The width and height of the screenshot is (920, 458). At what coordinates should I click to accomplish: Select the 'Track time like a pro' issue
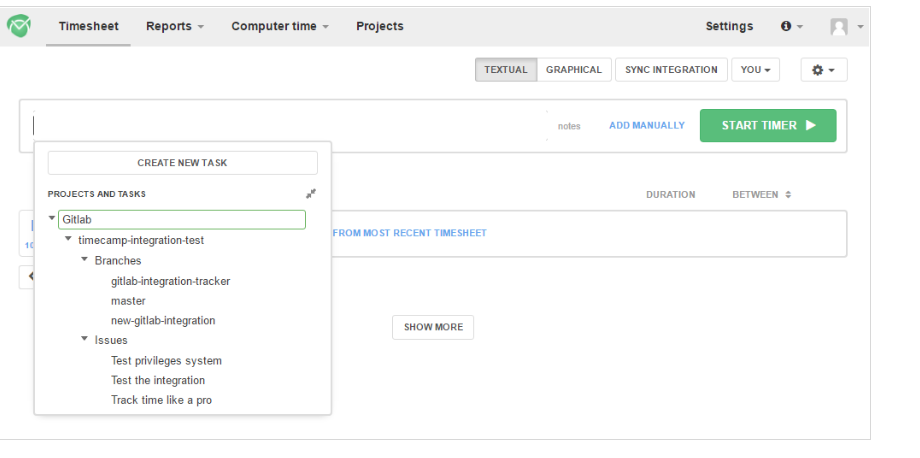[x=161, y=401]
